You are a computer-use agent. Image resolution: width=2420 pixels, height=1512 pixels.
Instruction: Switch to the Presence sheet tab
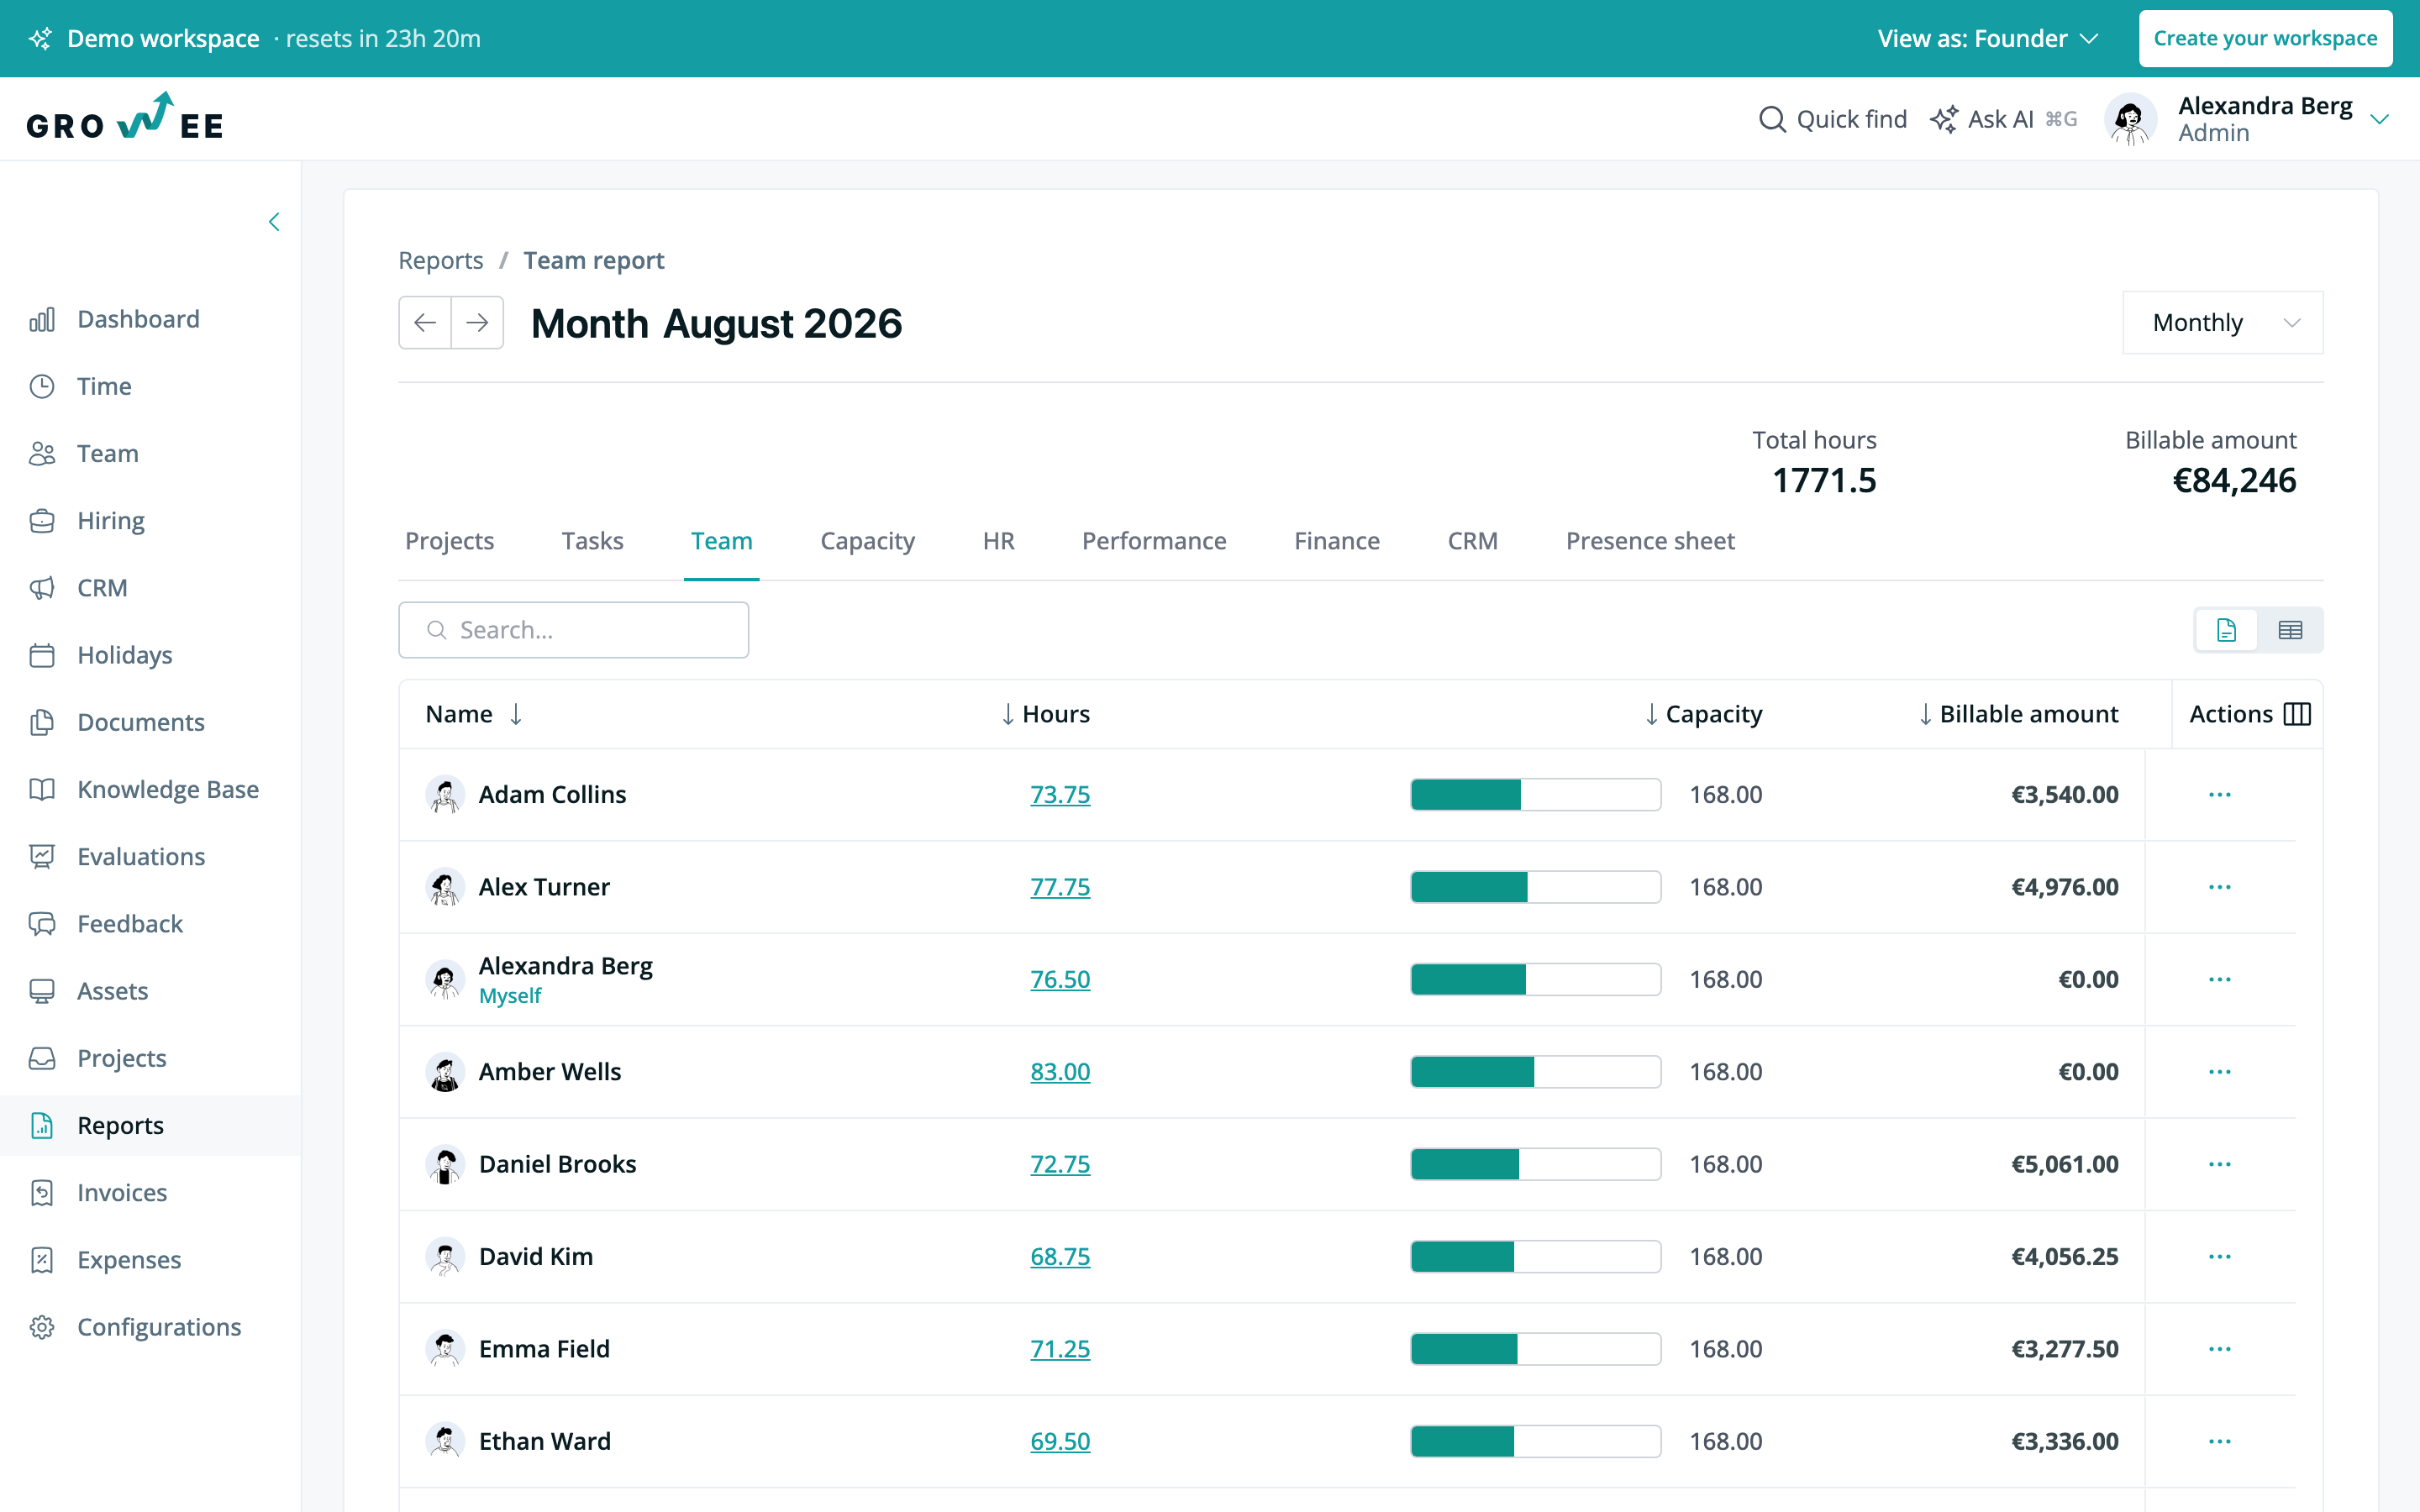[1650, 541]
